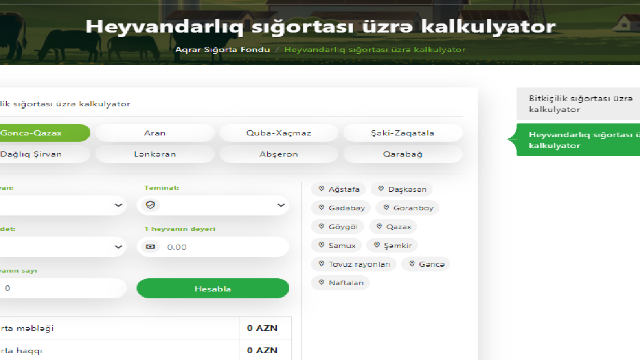Screen dimensions: 640x360
Task: Focus the 1 heyvanın dəyəri input
Action: [213, 247]
